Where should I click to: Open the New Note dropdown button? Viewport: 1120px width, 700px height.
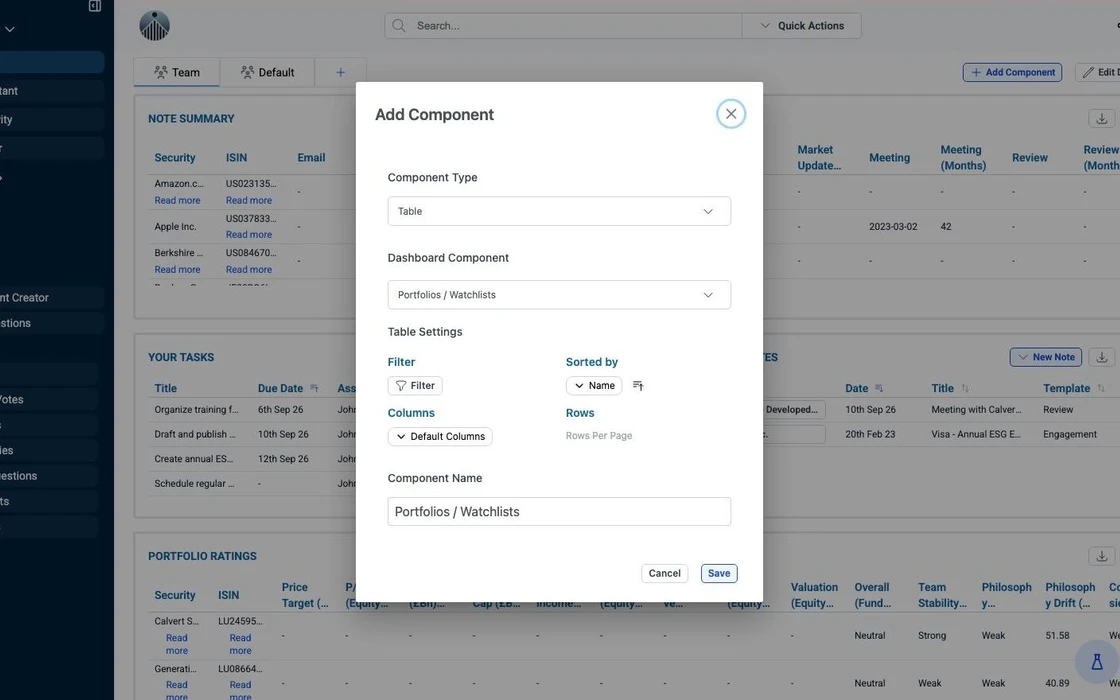click(x=1046, y=357)
